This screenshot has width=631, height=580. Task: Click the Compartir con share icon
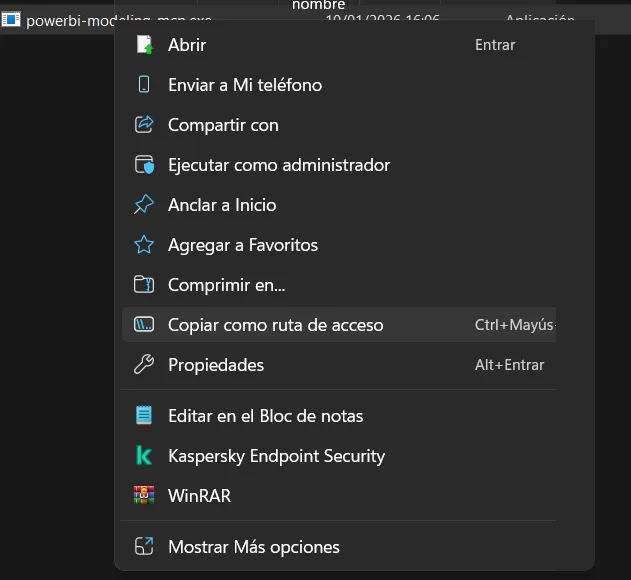[144, 125]
